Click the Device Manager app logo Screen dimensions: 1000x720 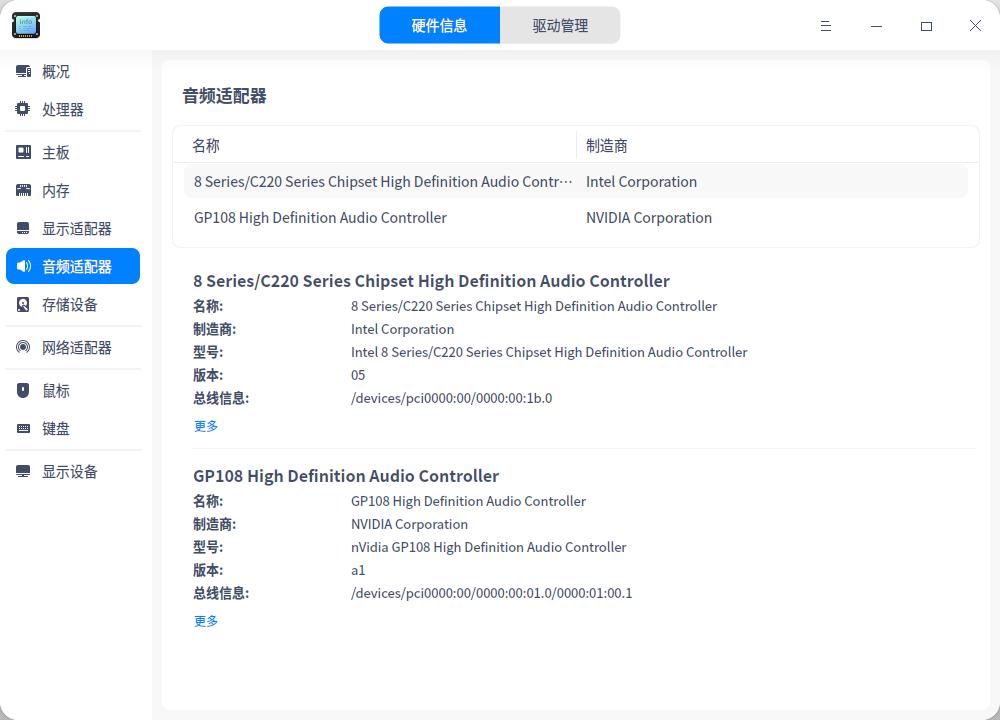25,25
